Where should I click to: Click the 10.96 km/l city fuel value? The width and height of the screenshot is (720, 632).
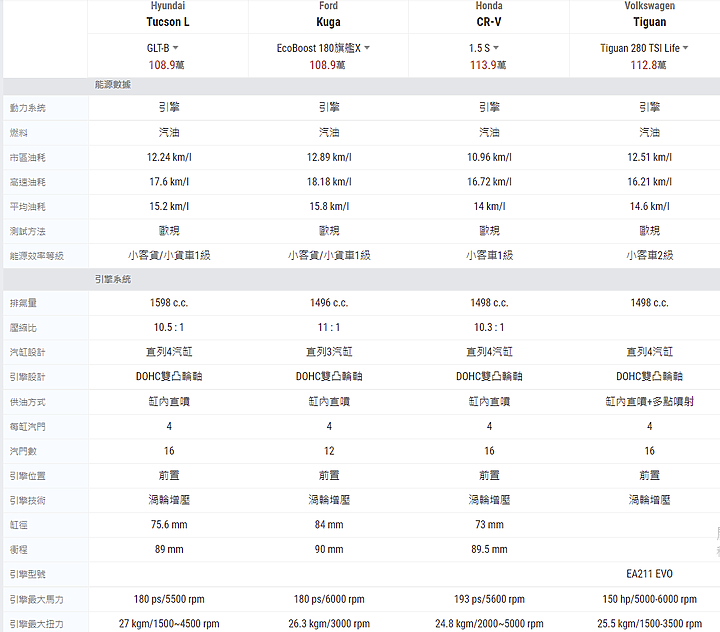coord(489,158)
